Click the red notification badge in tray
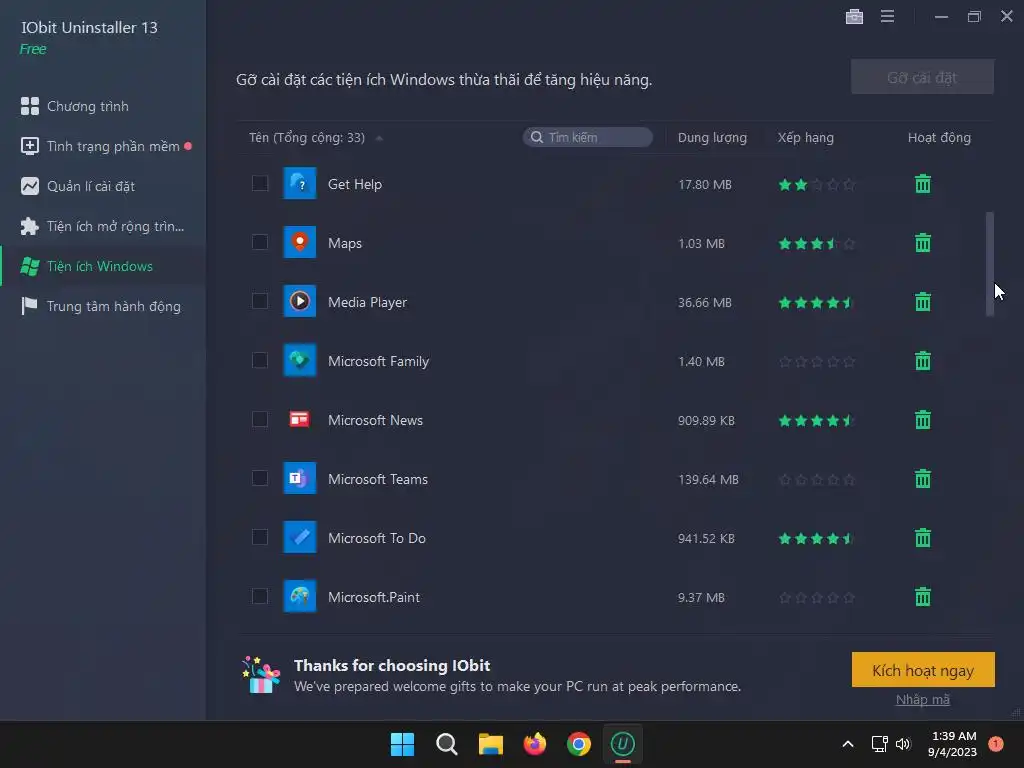The height and width of the screenshot is (768, 1024). [x=996, y=744]
